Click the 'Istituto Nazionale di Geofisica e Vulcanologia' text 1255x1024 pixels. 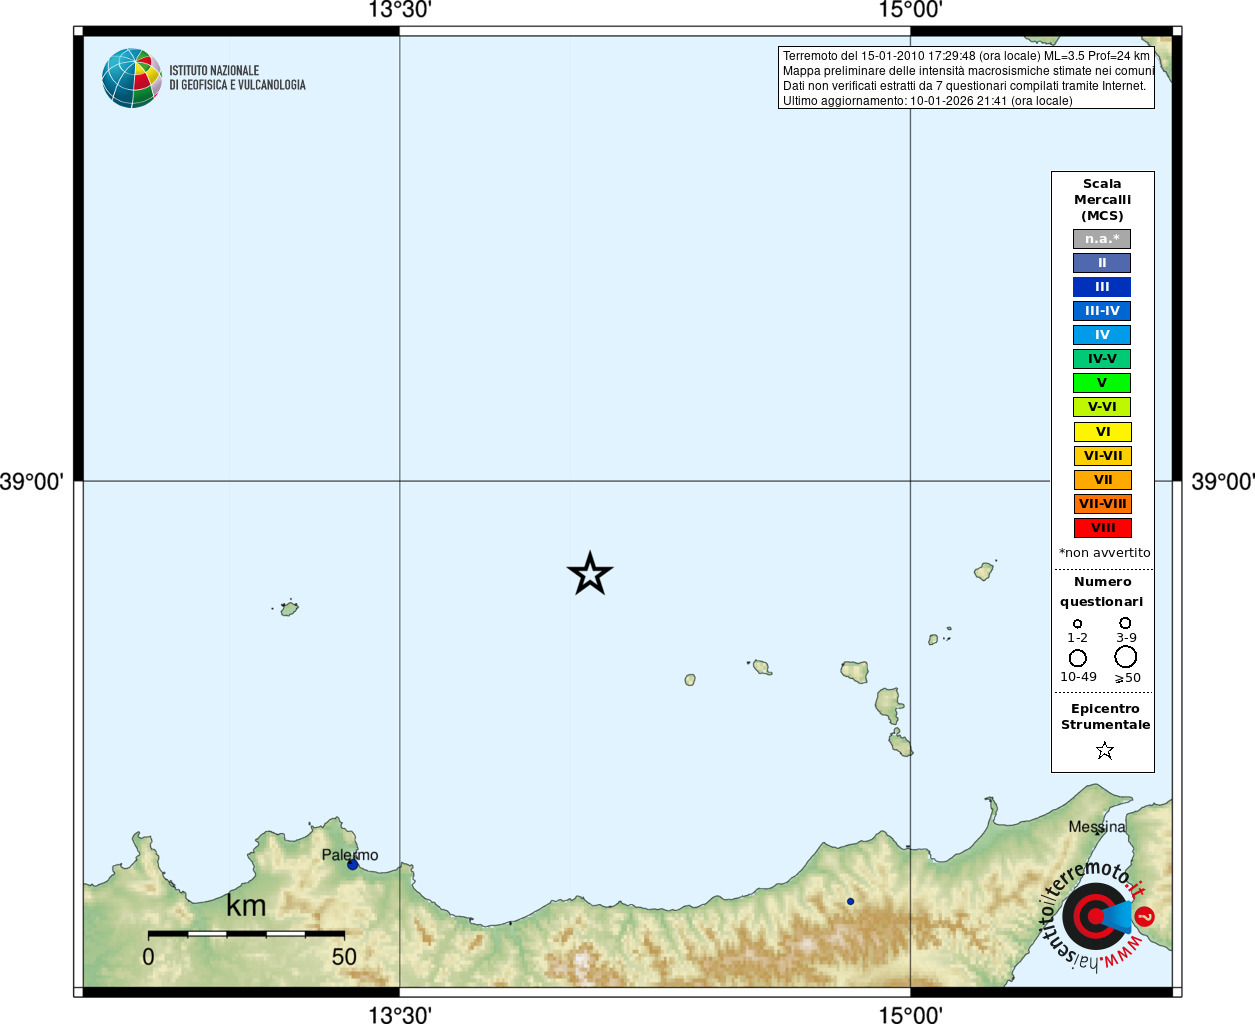point(237,78)
